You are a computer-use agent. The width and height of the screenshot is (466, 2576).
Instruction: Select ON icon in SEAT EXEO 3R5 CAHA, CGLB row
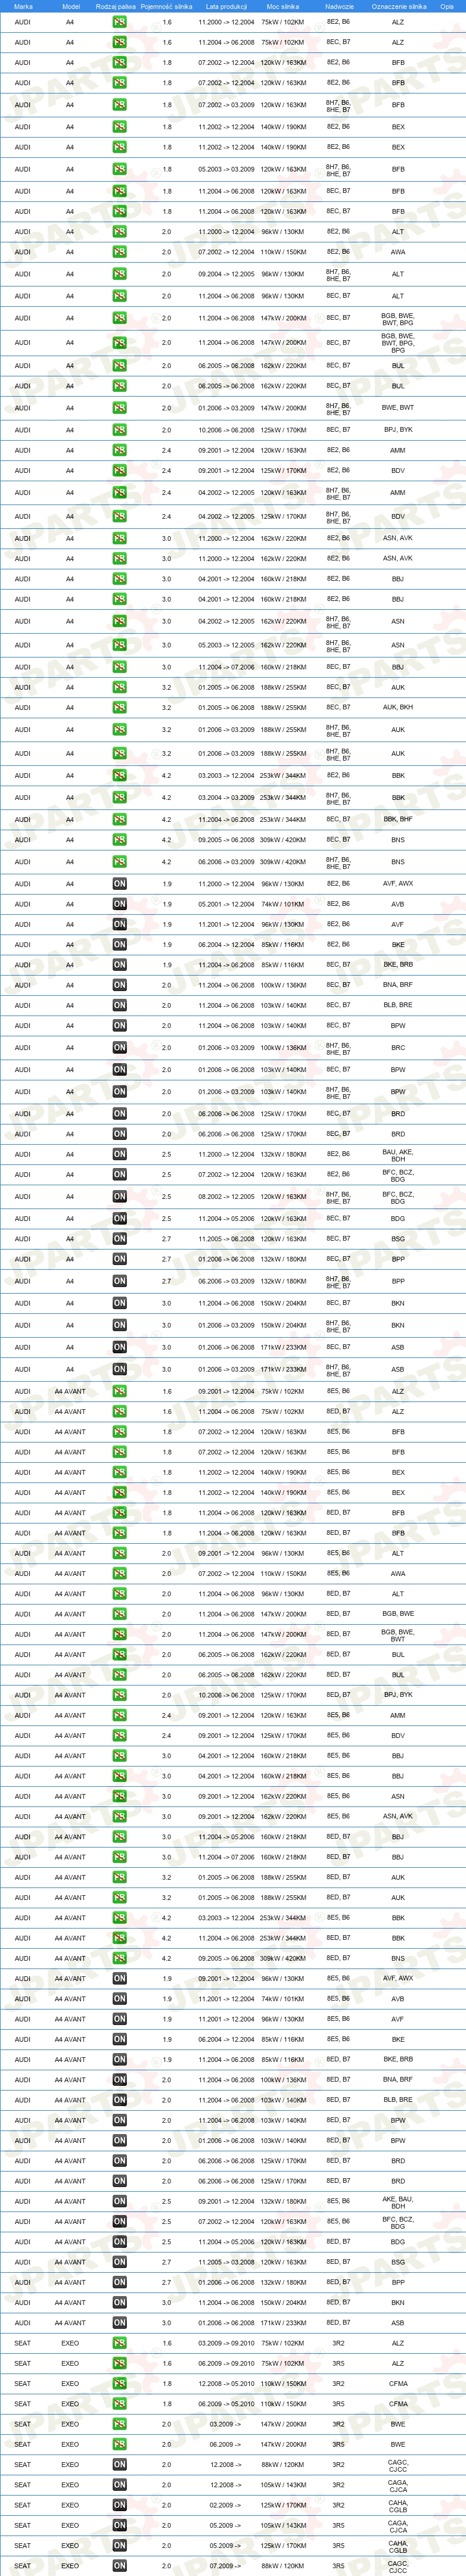click(x=119, y=2545)
